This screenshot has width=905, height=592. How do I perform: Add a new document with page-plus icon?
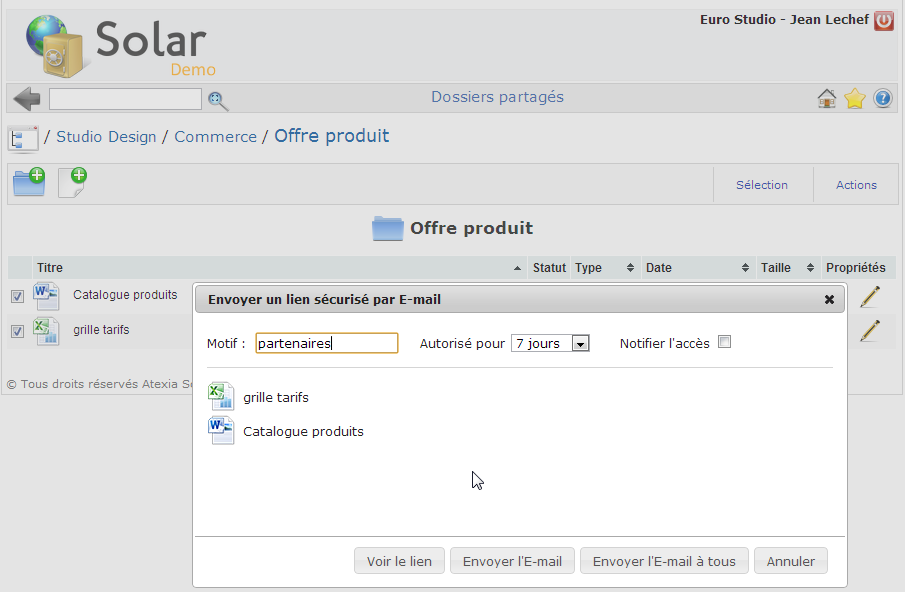[x=72, y=182]
